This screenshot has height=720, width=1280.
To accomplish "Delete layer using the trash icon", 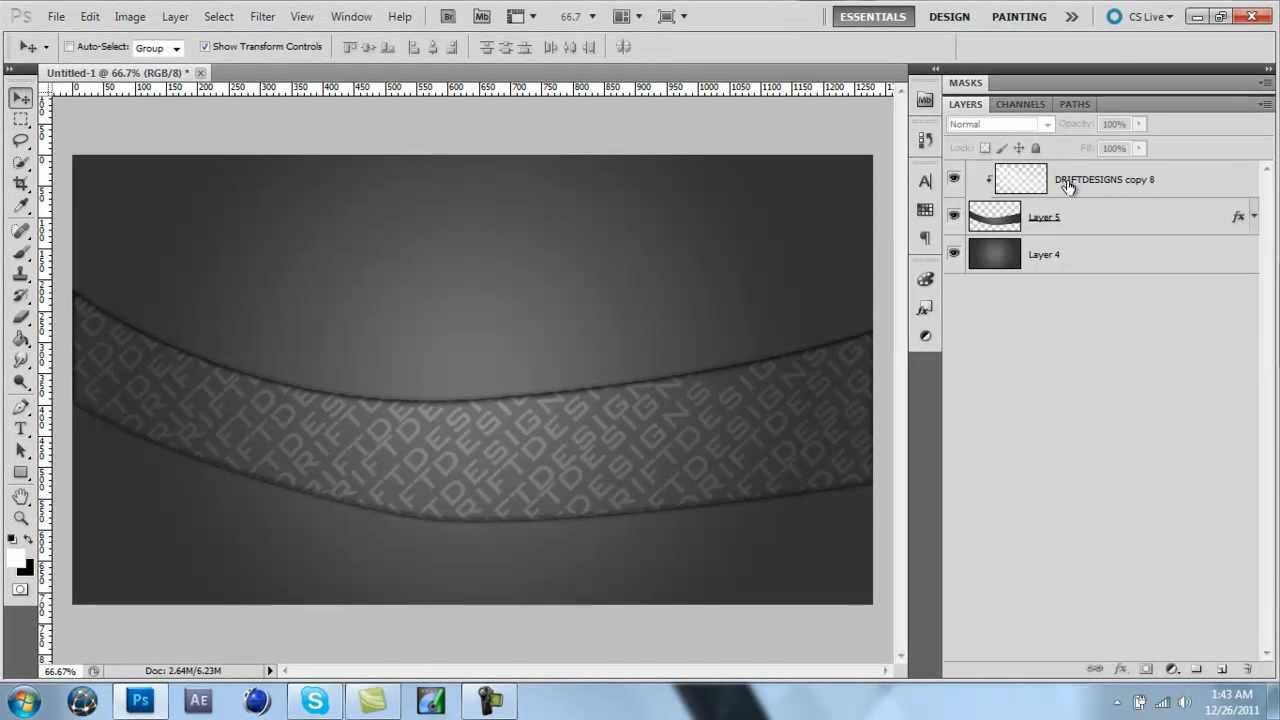I will 1247,669.
